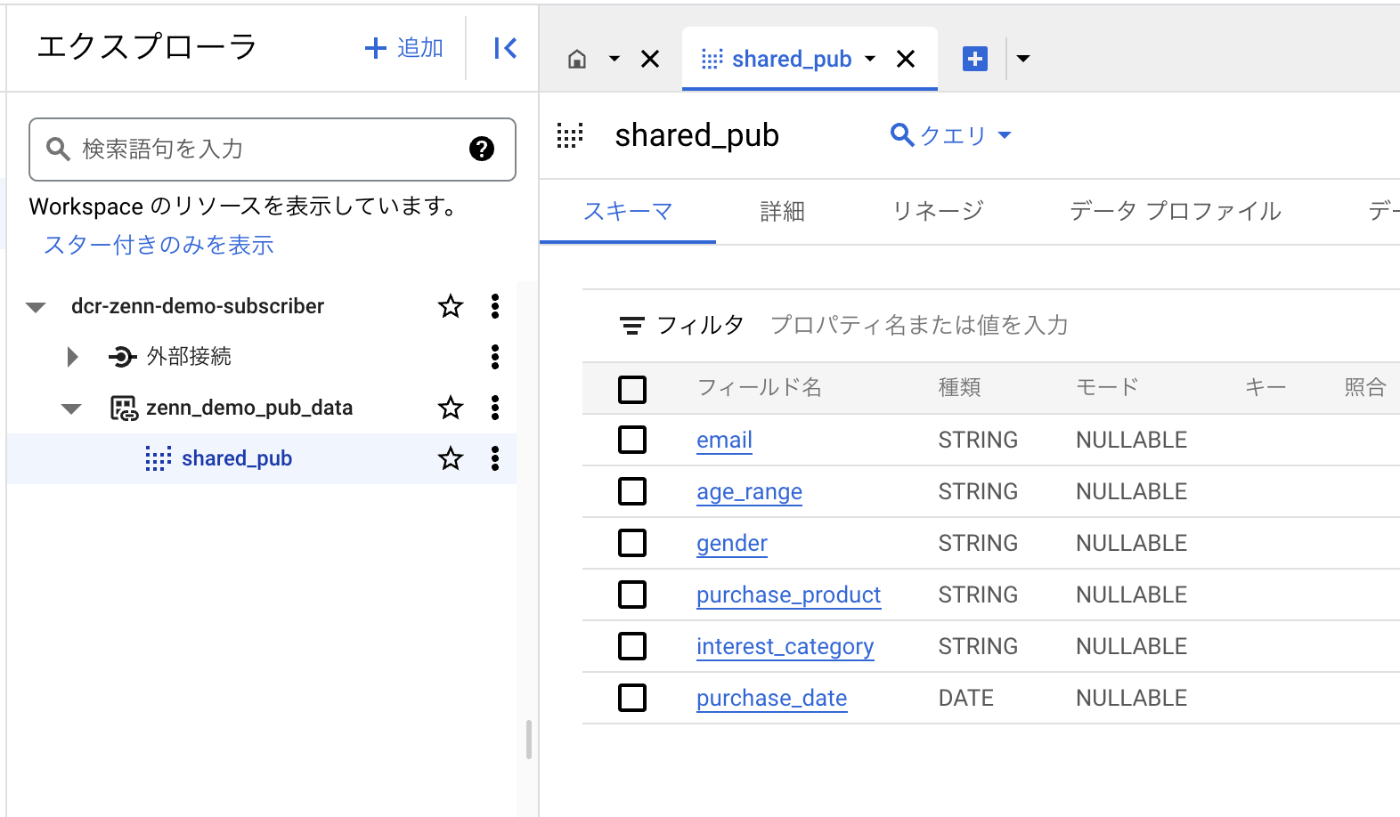Click the search box 検索語句を入力
Screen dimensions: 1400x817
[272, 150]
